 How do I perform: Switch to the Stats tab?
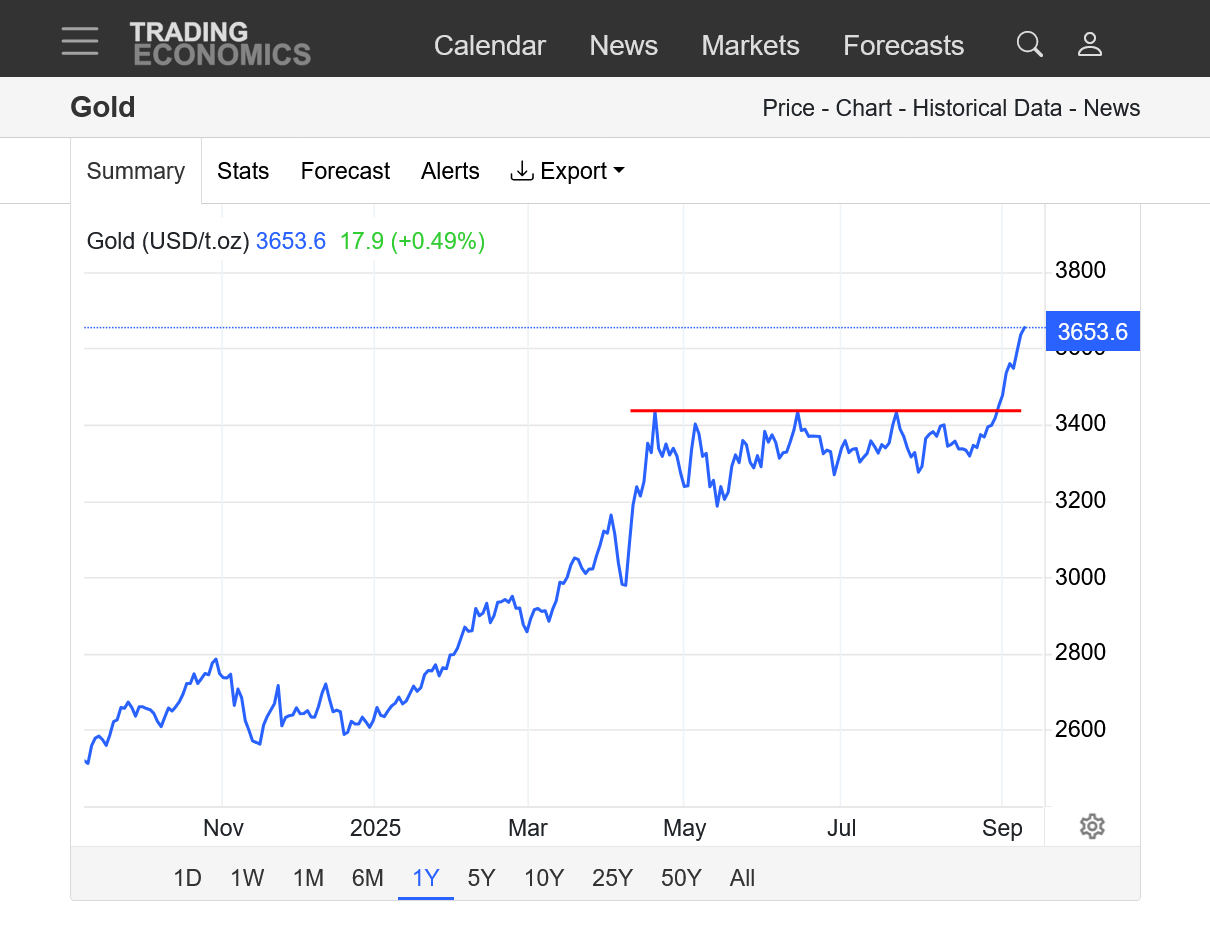243,171
